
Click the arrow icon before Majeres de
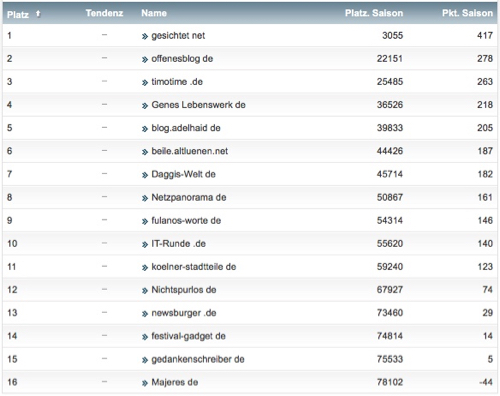pyautogui.click(x=145, y=383)
